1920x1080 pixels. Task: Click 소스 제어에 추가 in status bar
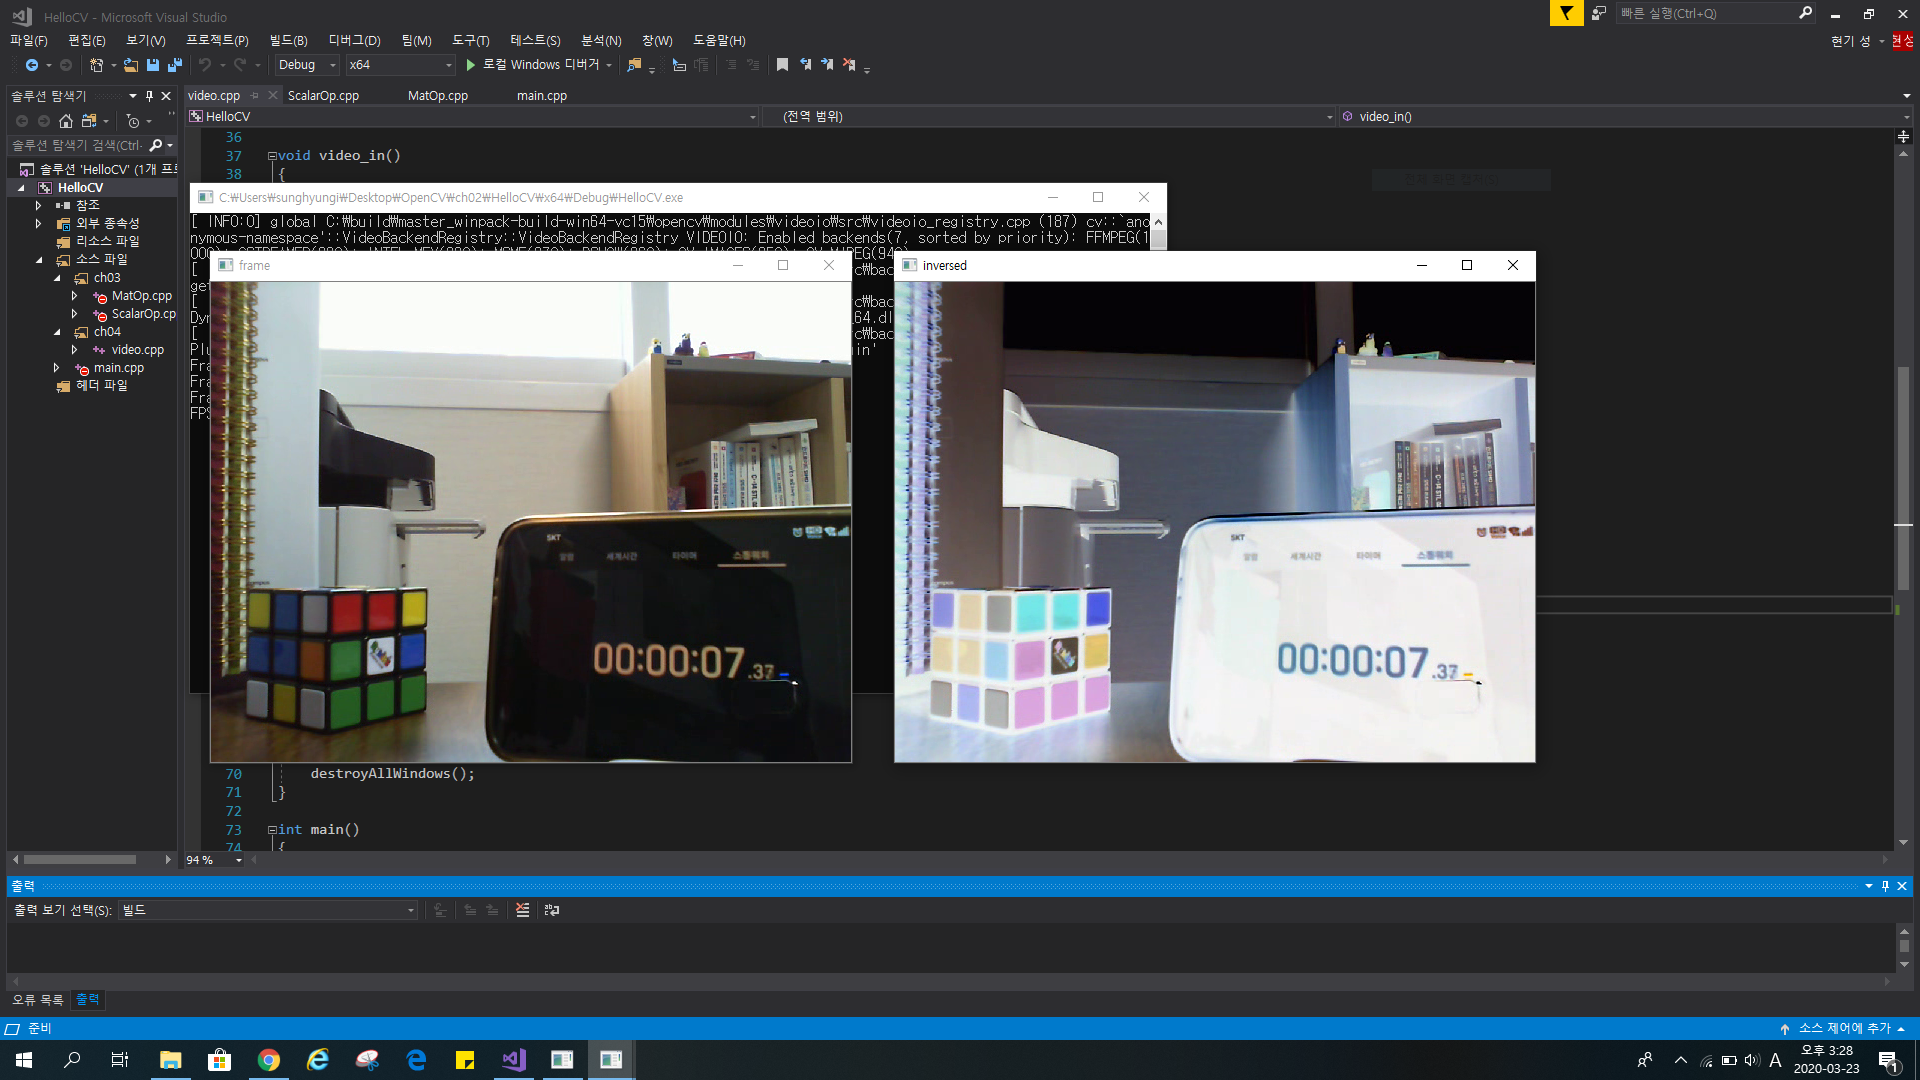pos(1844,1028)
